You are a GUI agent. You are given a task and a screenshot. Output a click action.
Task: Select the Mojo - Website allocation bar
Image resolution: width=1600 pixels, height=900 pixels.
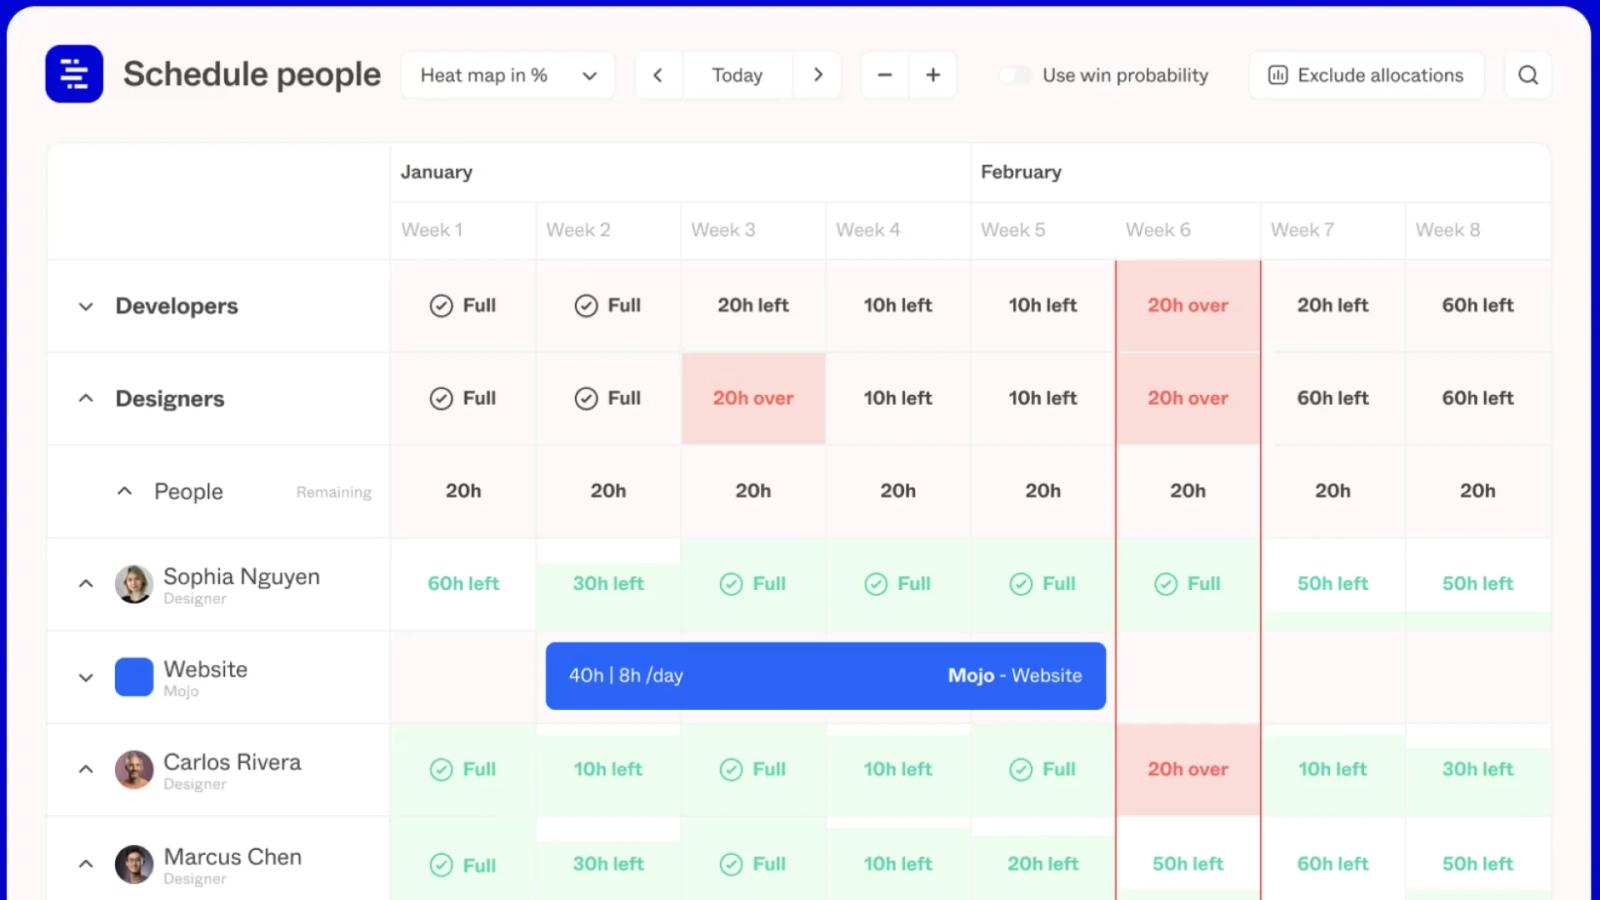click(826, 676)
